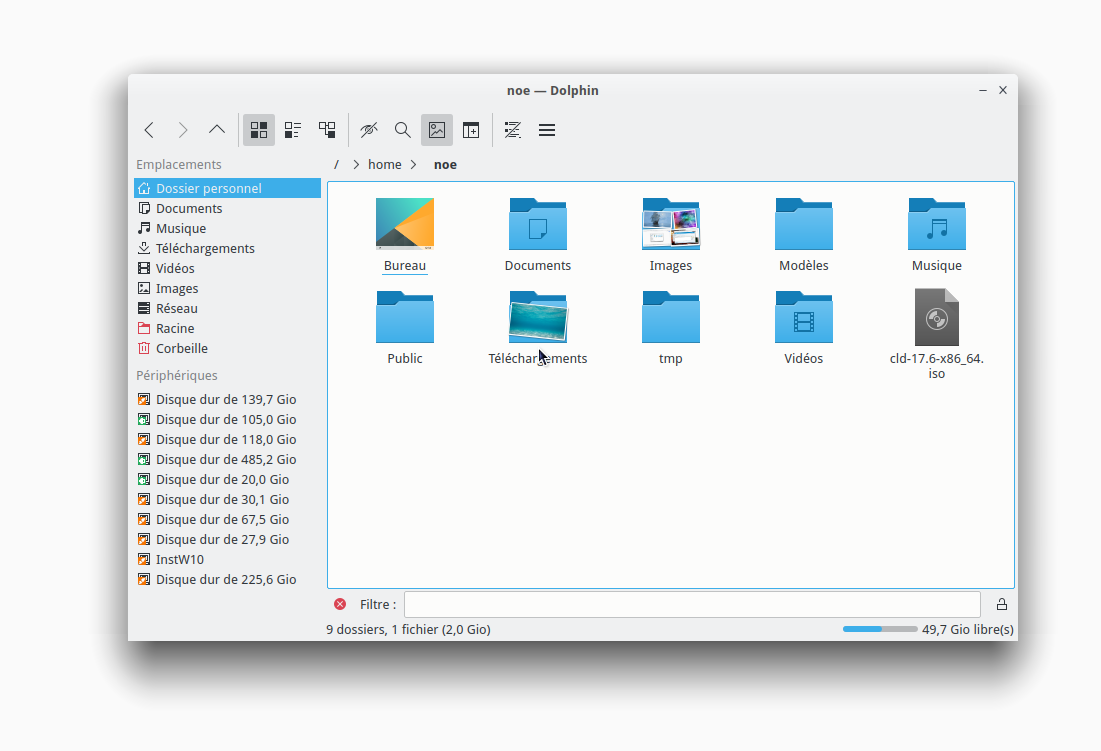1101x751 pixels.
Task: Open the Disque dur de 485,2 Gio device
Action: (x=226, y=459)
